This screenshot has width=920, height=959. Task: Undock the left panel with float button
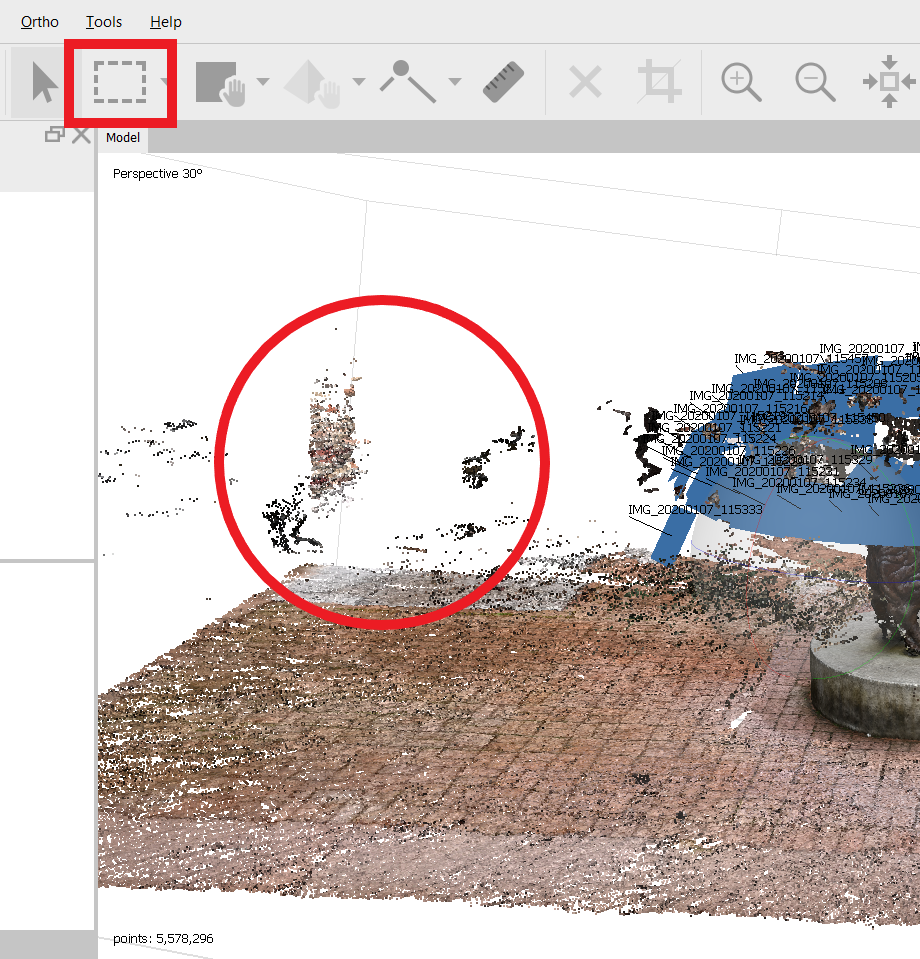coord(55,136)
